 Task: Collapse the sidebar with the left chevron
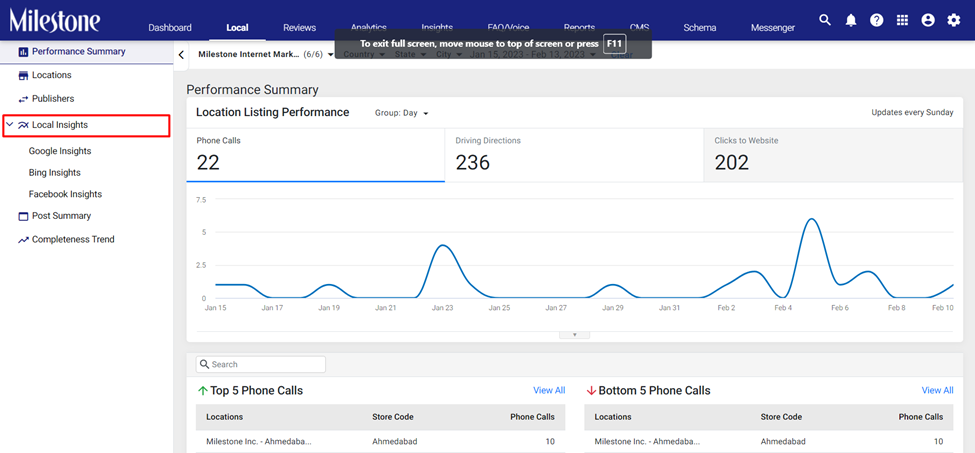point(181,55)
